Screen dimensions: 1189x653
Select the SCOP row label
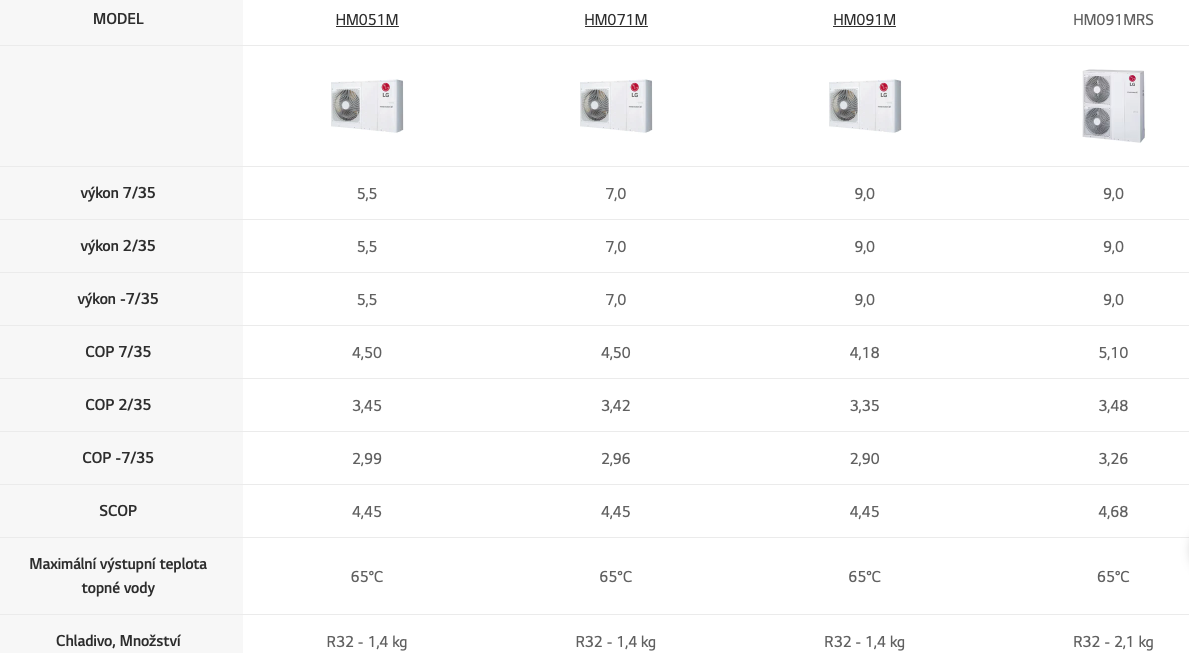[118, 511]
